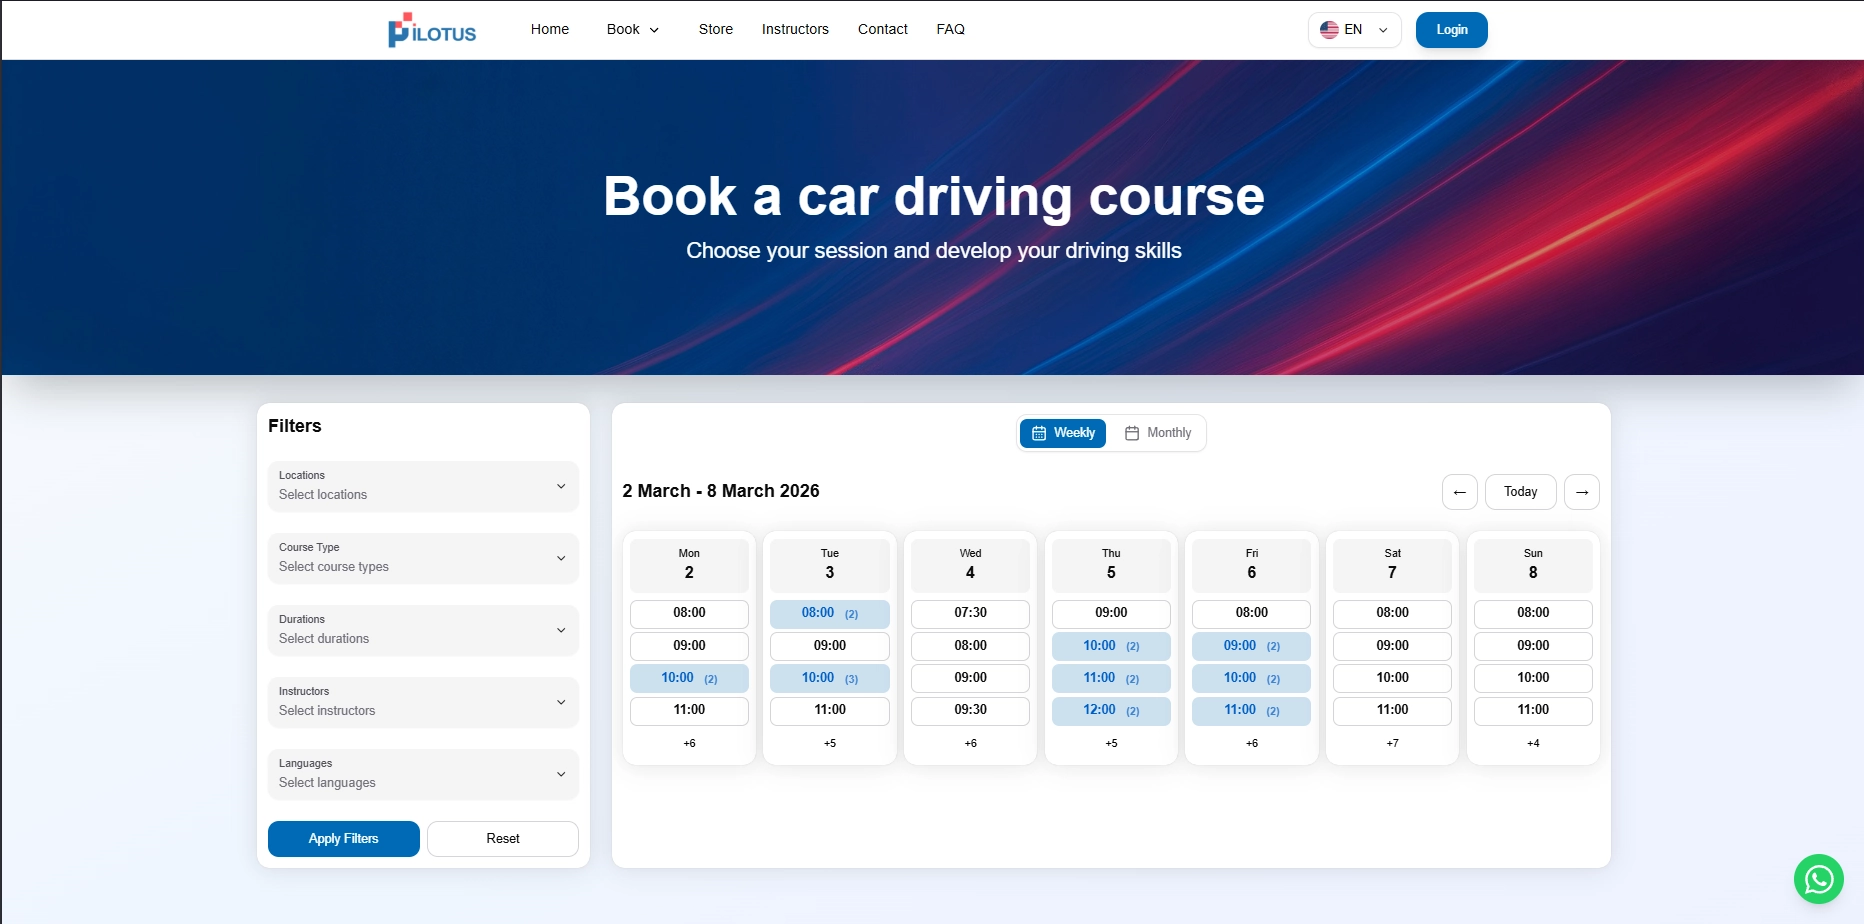
Task: Pick Sunday 10:00 time slot
Action: click(1533, 678)
